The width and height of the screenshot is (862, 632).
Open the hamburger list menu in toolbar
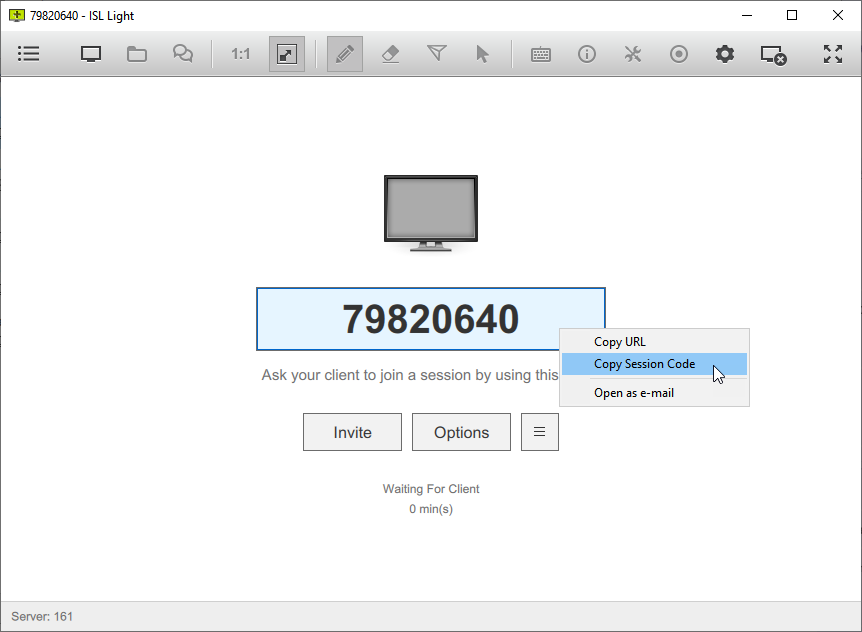29,54
